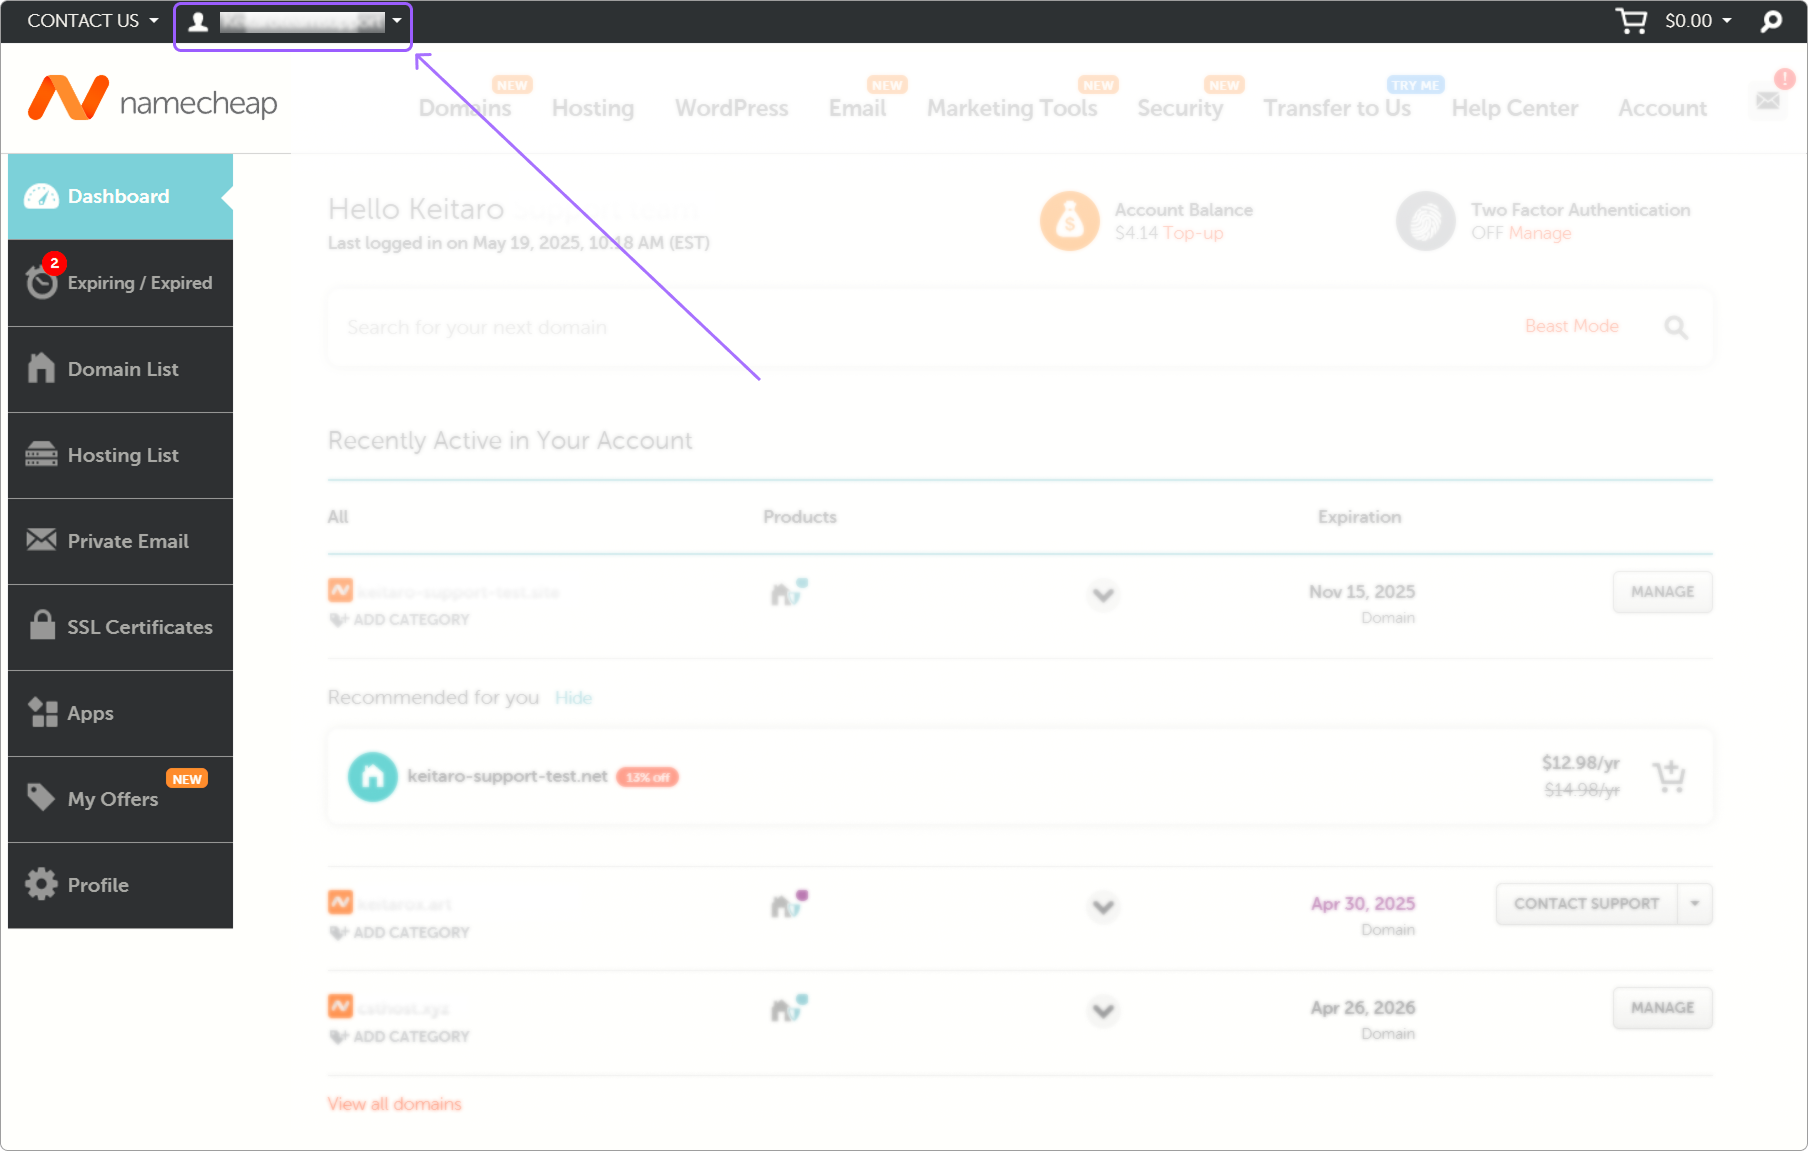The image size is (1808, 1151).
Task: Click Manage two factor authentication link
Action: click(1540, 233)
